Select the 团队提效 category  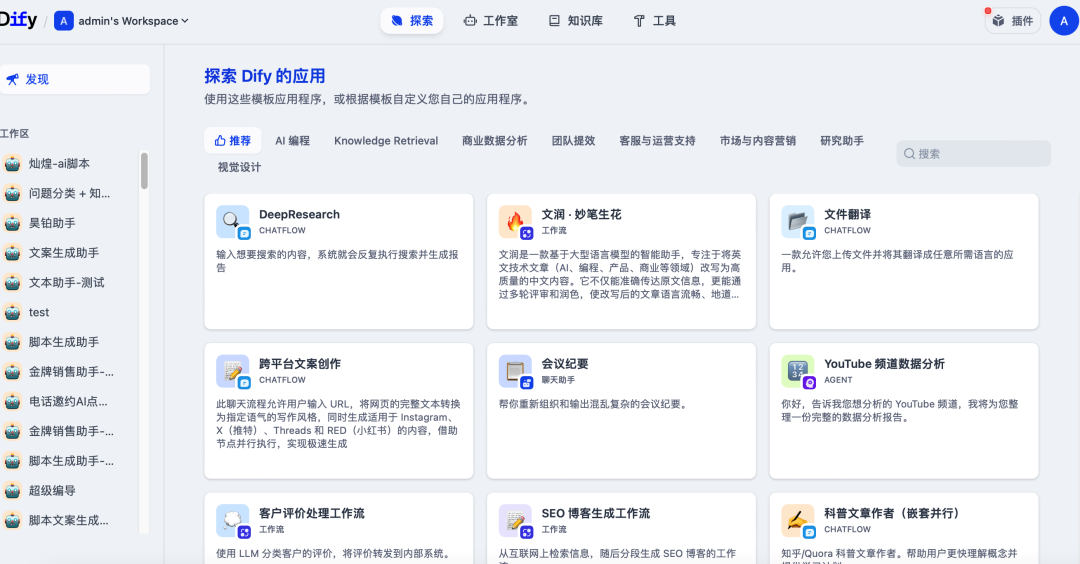pos(573,140)
